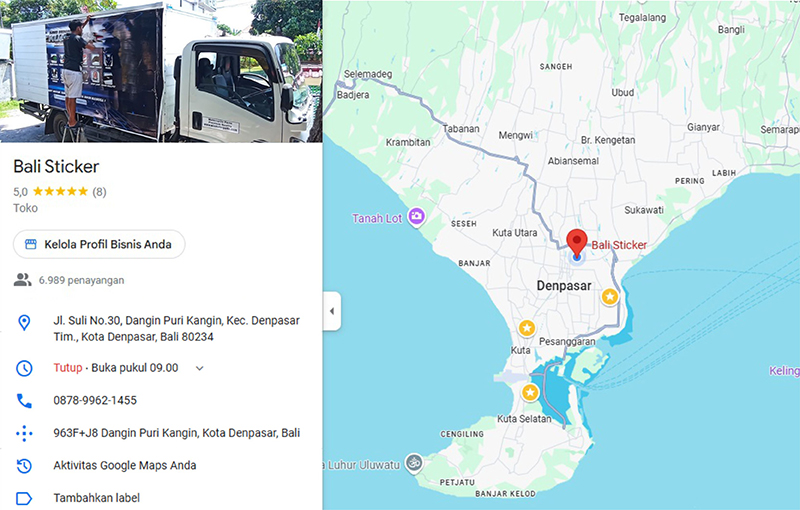The height and width of the screenshot is (510, 800).
Task: Click the plus code dots icon
Action: 24,433
